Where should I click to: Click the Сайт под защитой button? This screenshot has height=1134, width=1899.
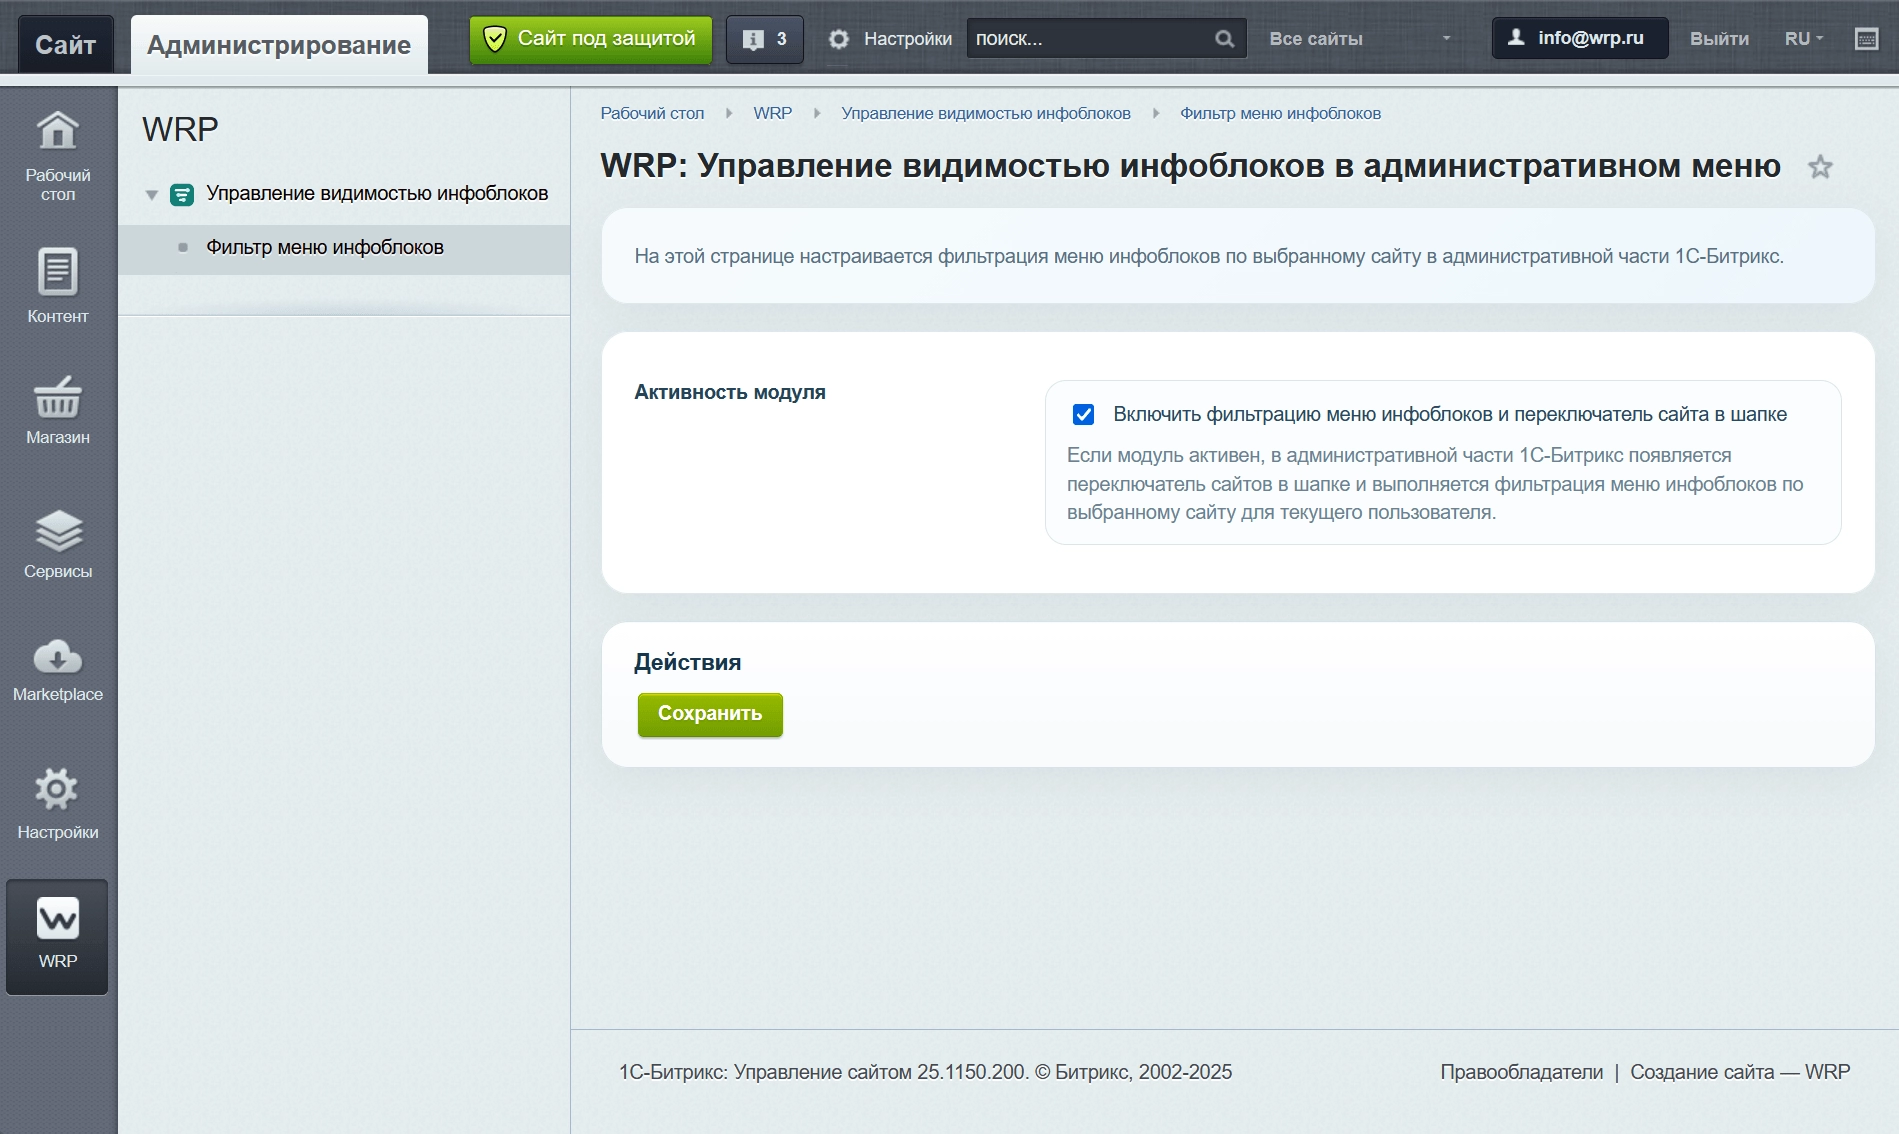point(591,39)
